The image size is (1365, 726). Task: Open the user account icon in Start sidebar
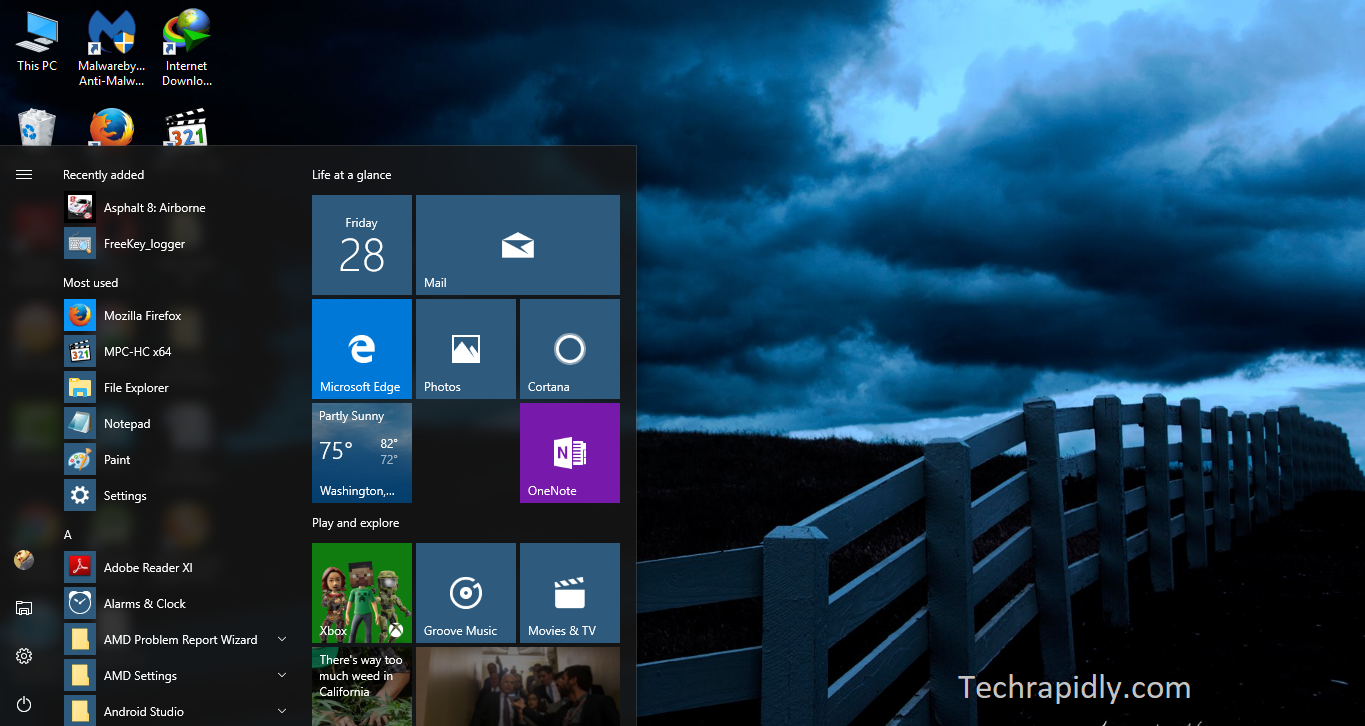pos(24,560)
